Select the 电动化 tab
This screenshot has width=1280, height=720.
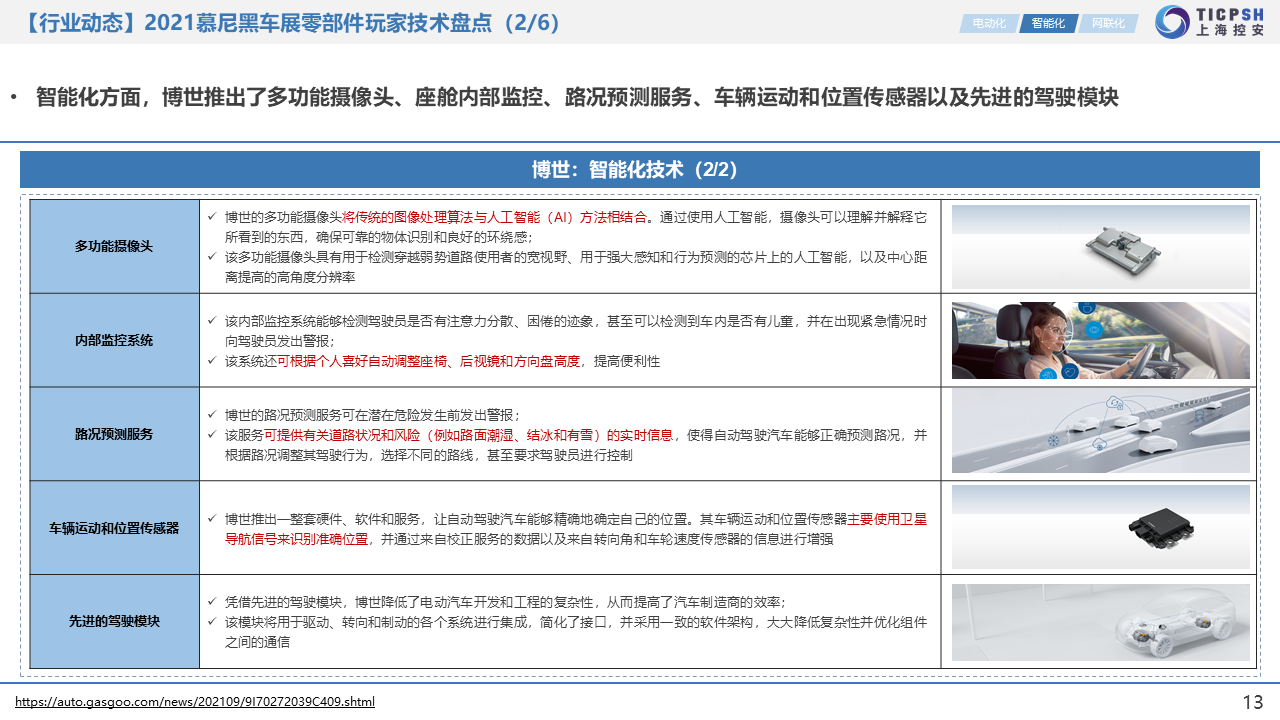pos(988,23)
